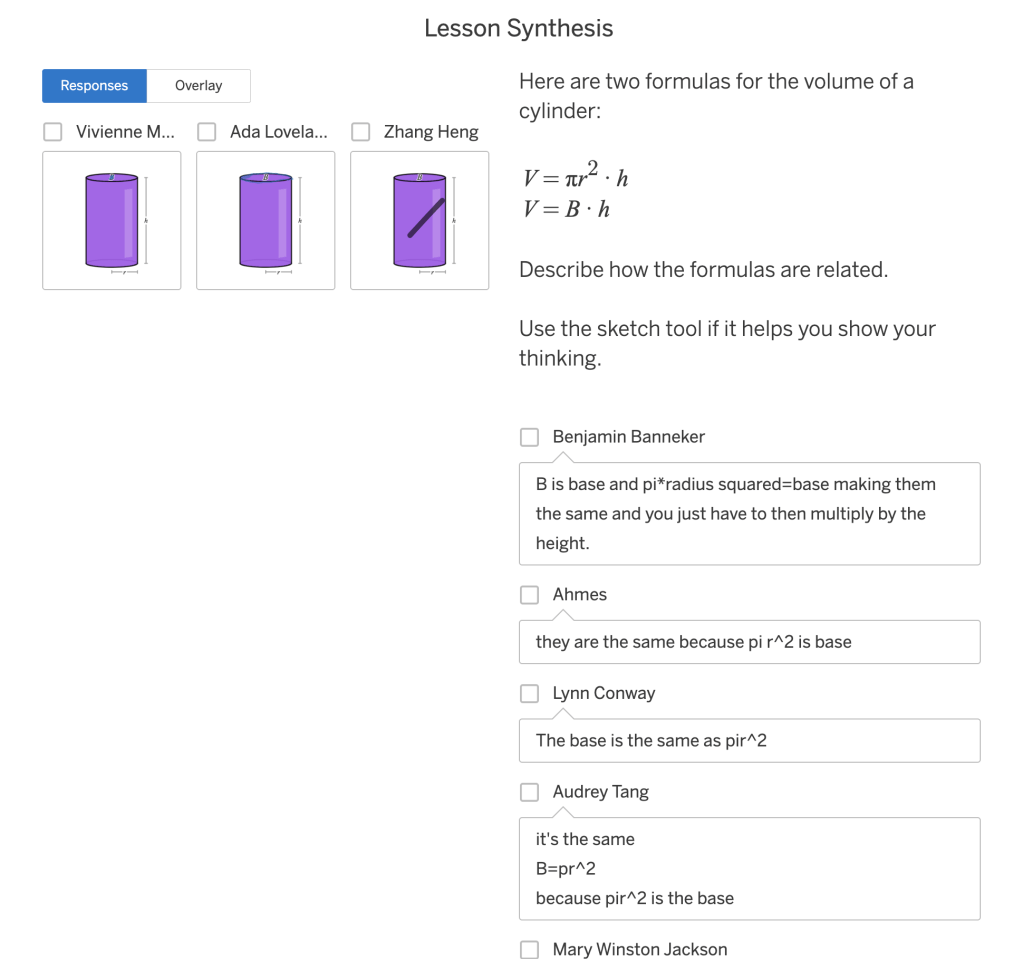Check the checkbox for Zhang Heng
The image size is (1023, 959).
point(360,131)
